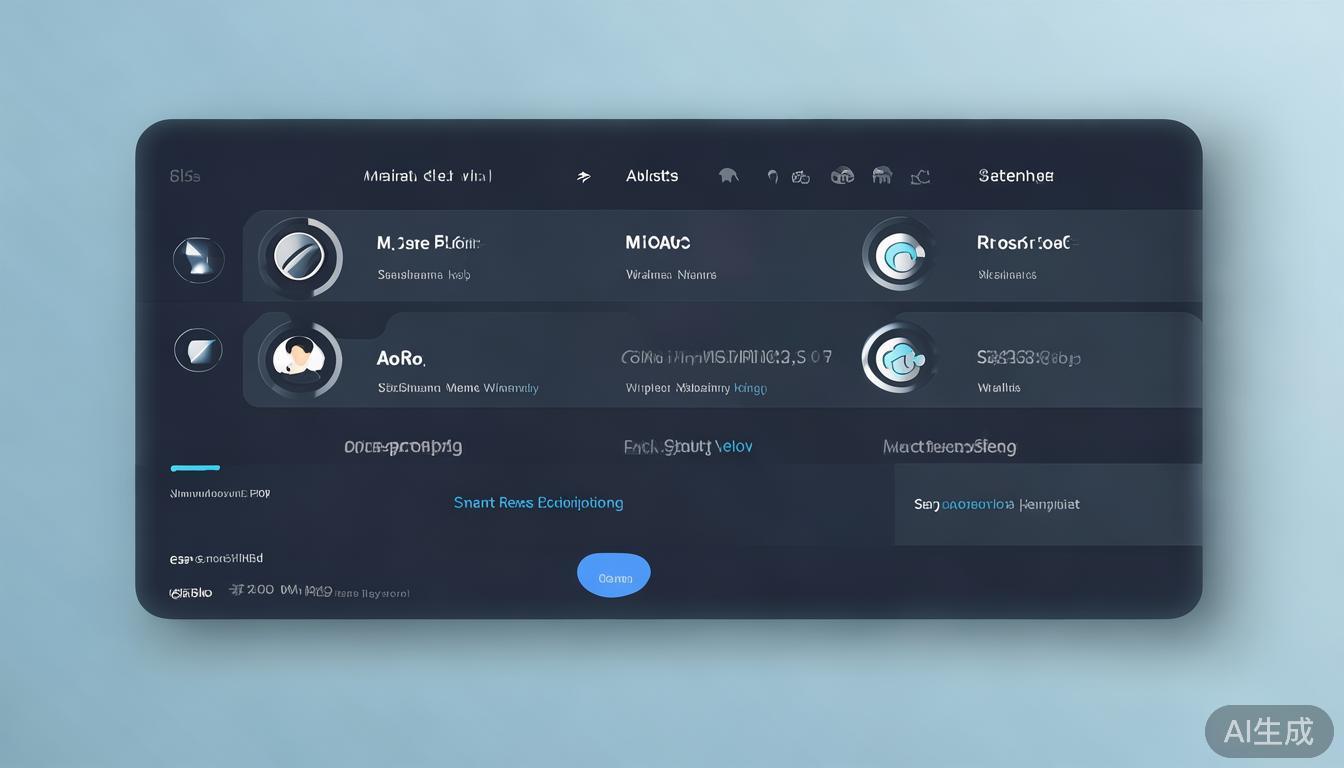Open the Ablsts tab in top bar
The height and width of the screenshot is (768, 1344).
click(652, 176)
